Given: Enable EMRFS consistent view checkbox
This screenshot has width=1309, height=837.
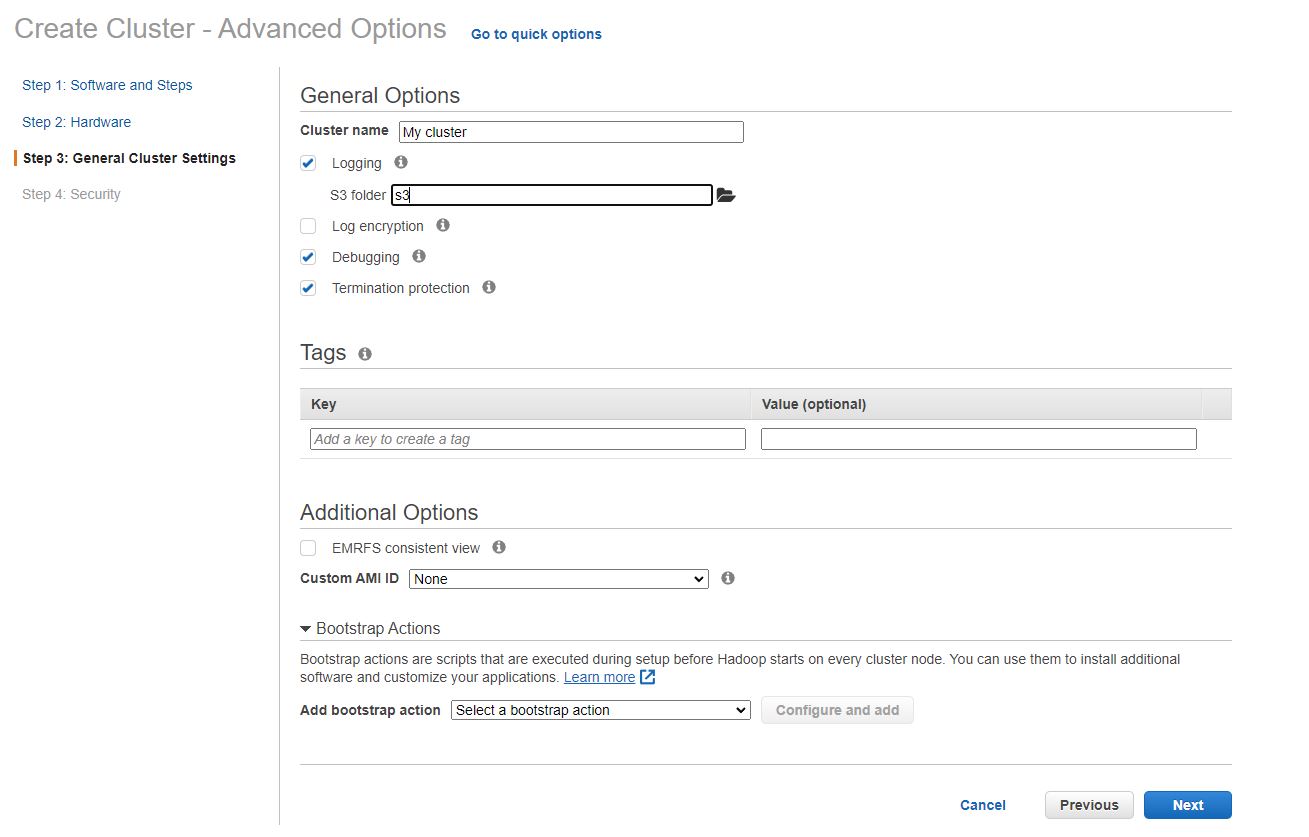Looking at the screenshot, I should 308,548.
